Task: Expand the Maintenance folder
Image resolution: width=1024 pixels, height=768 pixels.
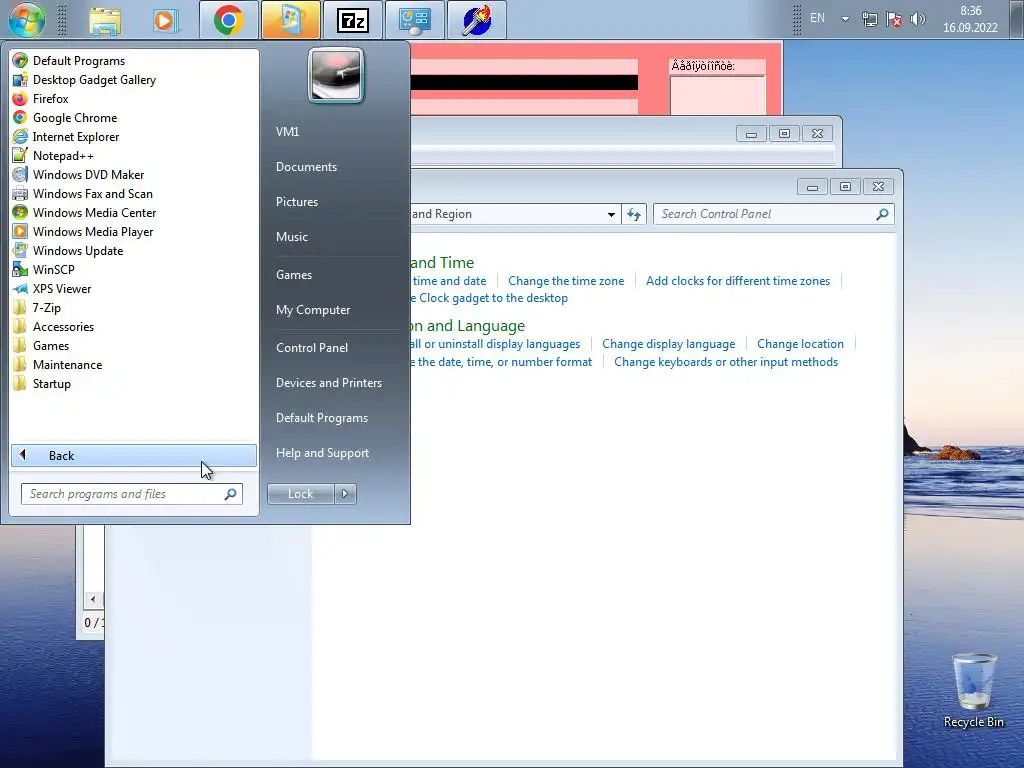Action: [67, 364]
